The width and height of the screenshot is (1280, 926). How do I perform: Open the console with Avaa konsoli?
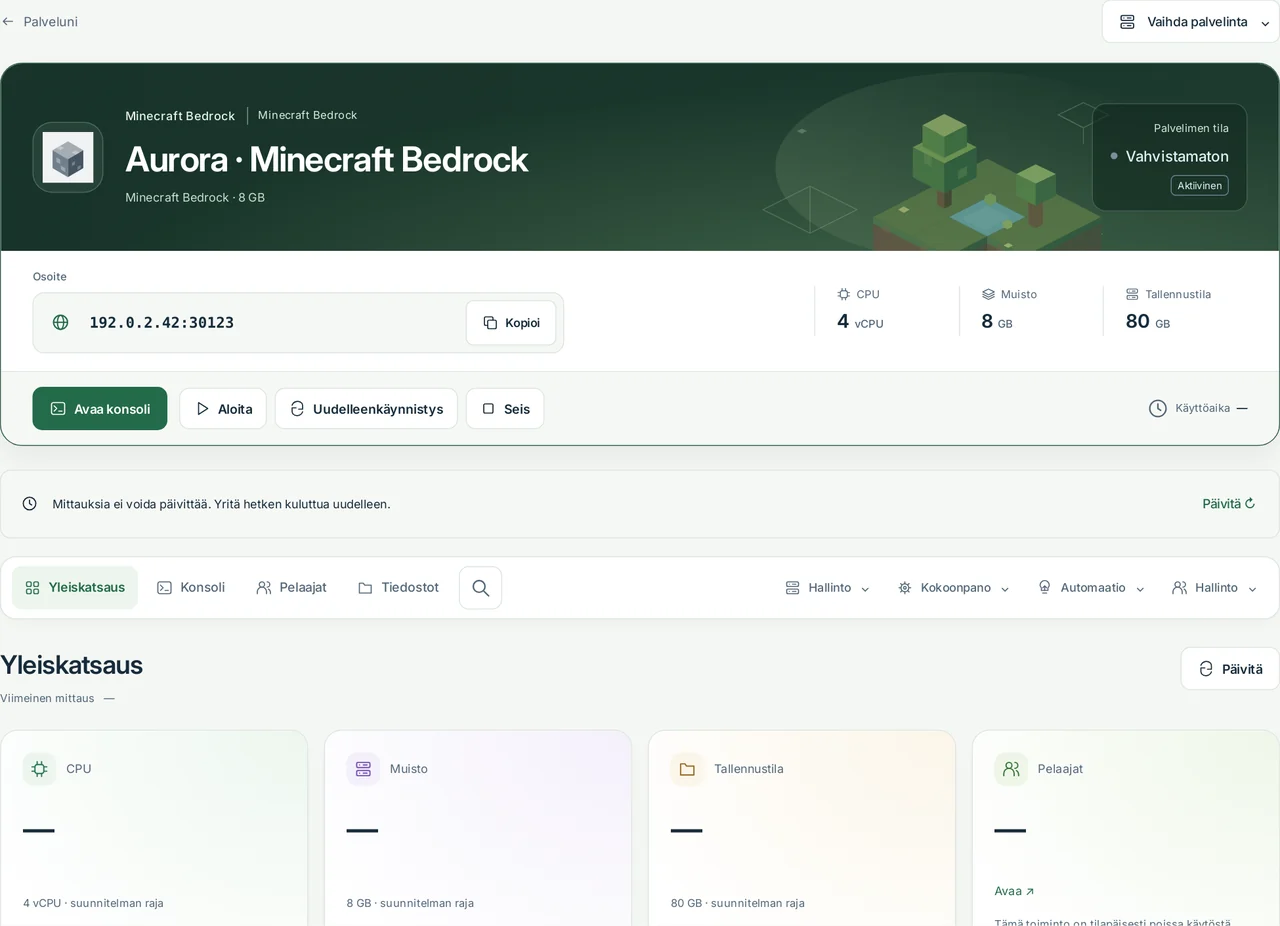click(x=100, y=409)
